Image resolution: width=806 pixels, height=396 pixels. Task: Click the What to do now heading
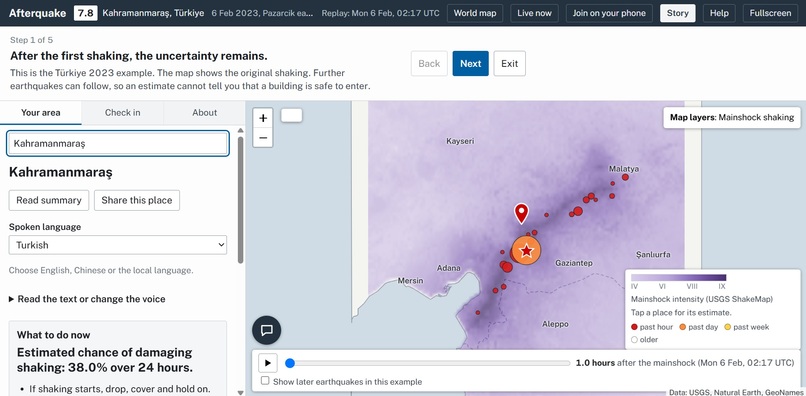tap(53, 335)
